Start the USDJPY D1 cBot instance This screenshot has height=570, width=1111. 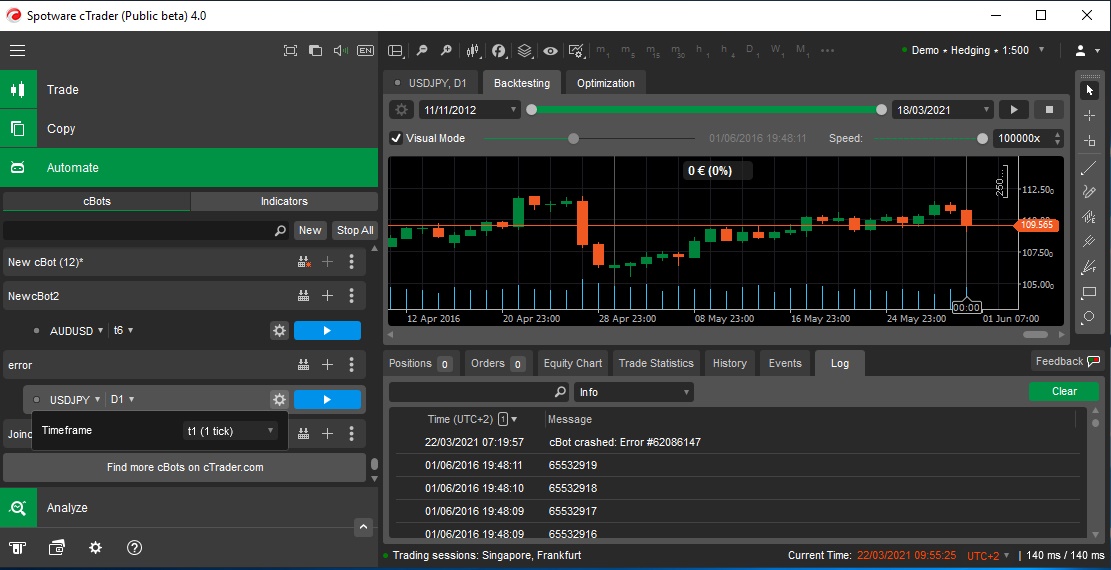click(327, 399)
